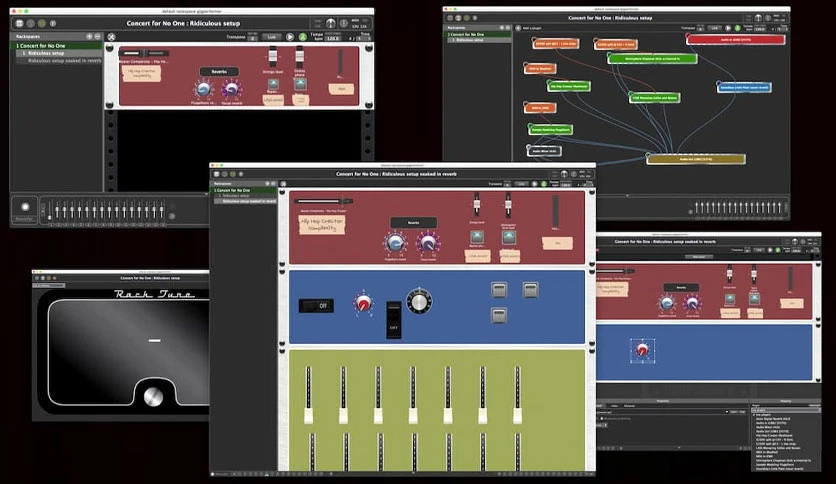Toggle right teal button in center window red panel
The height and width of the screenshot is (484, 836).
point(509,237)
